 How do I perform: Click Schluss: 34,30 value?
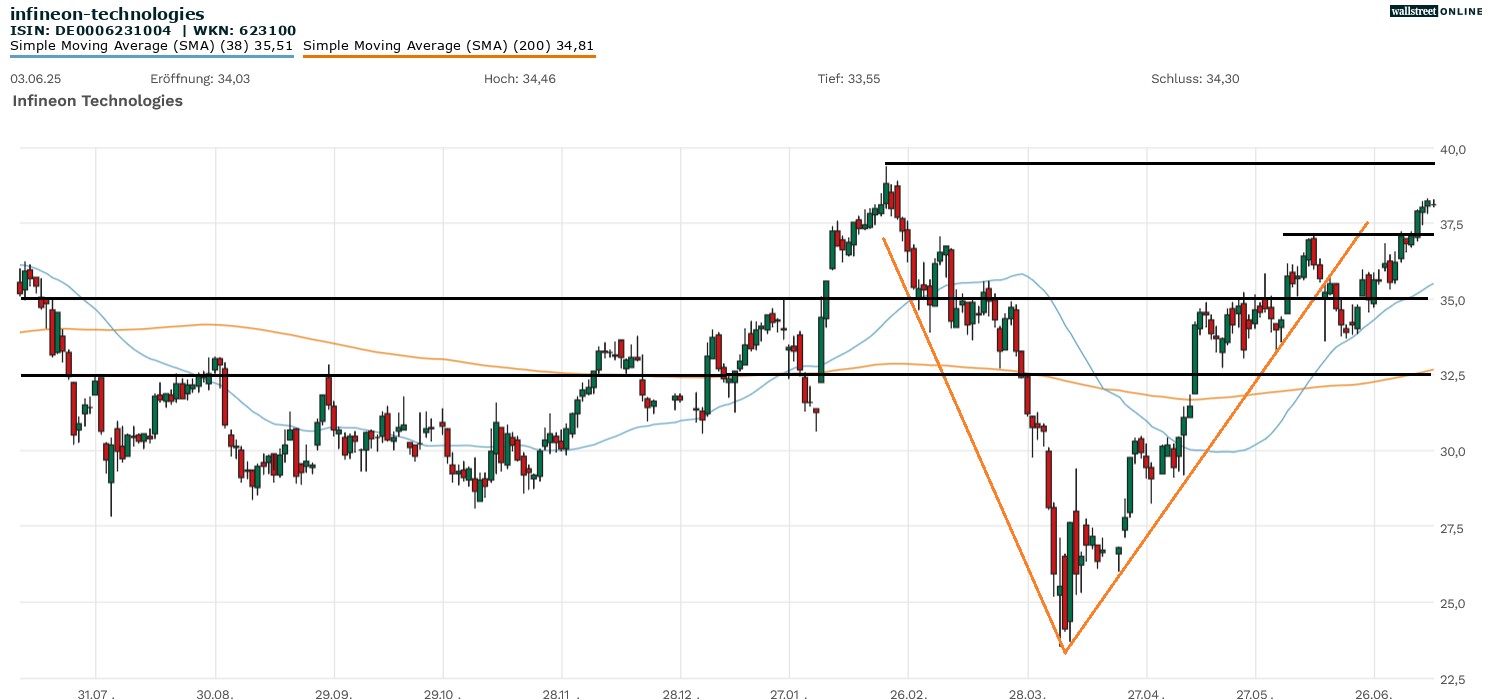pos(1195,79)
